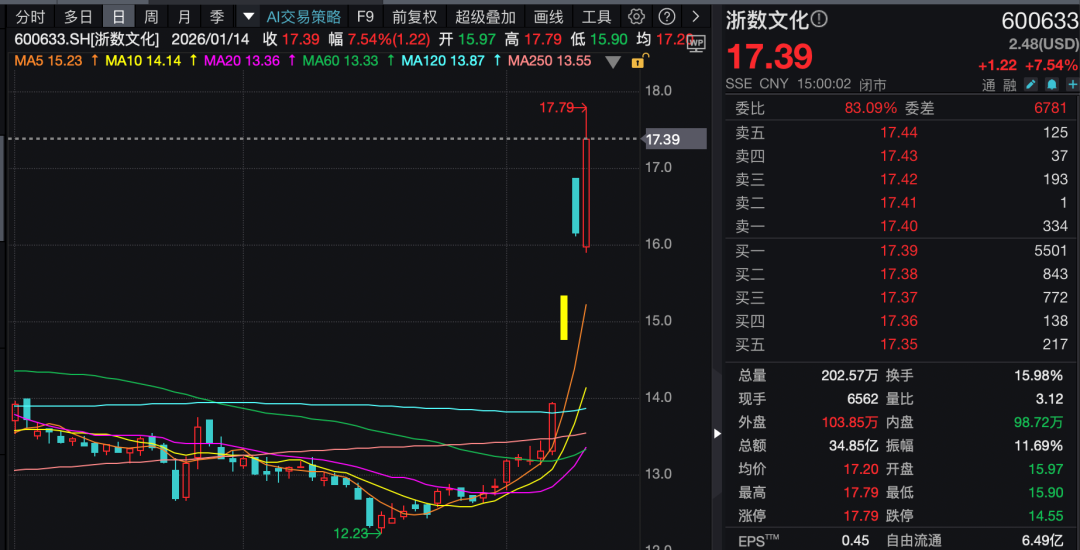Click the MA250 13.55 indicator label

549,61
